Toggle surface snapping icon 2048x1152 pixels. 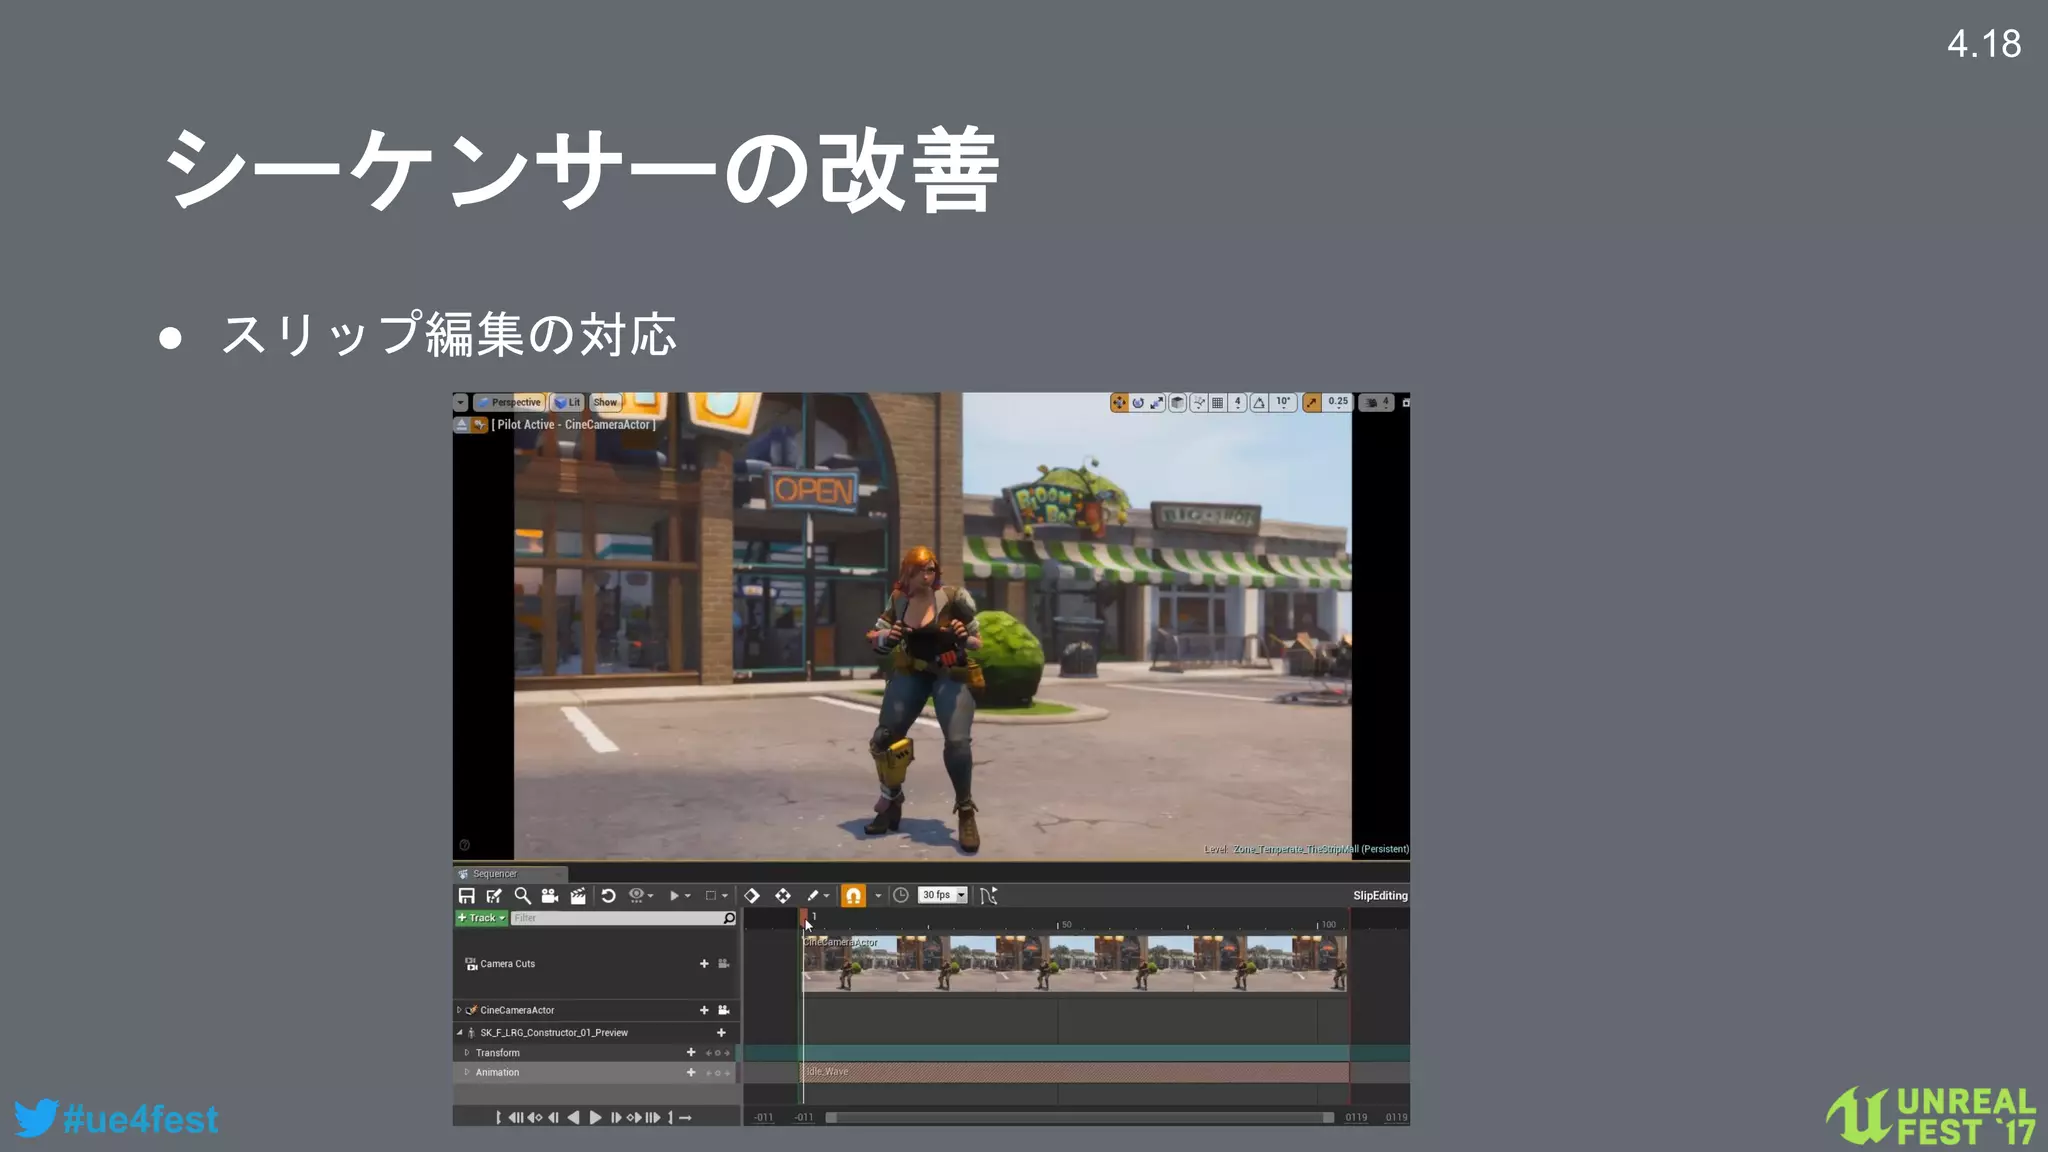pos(1198,402)
